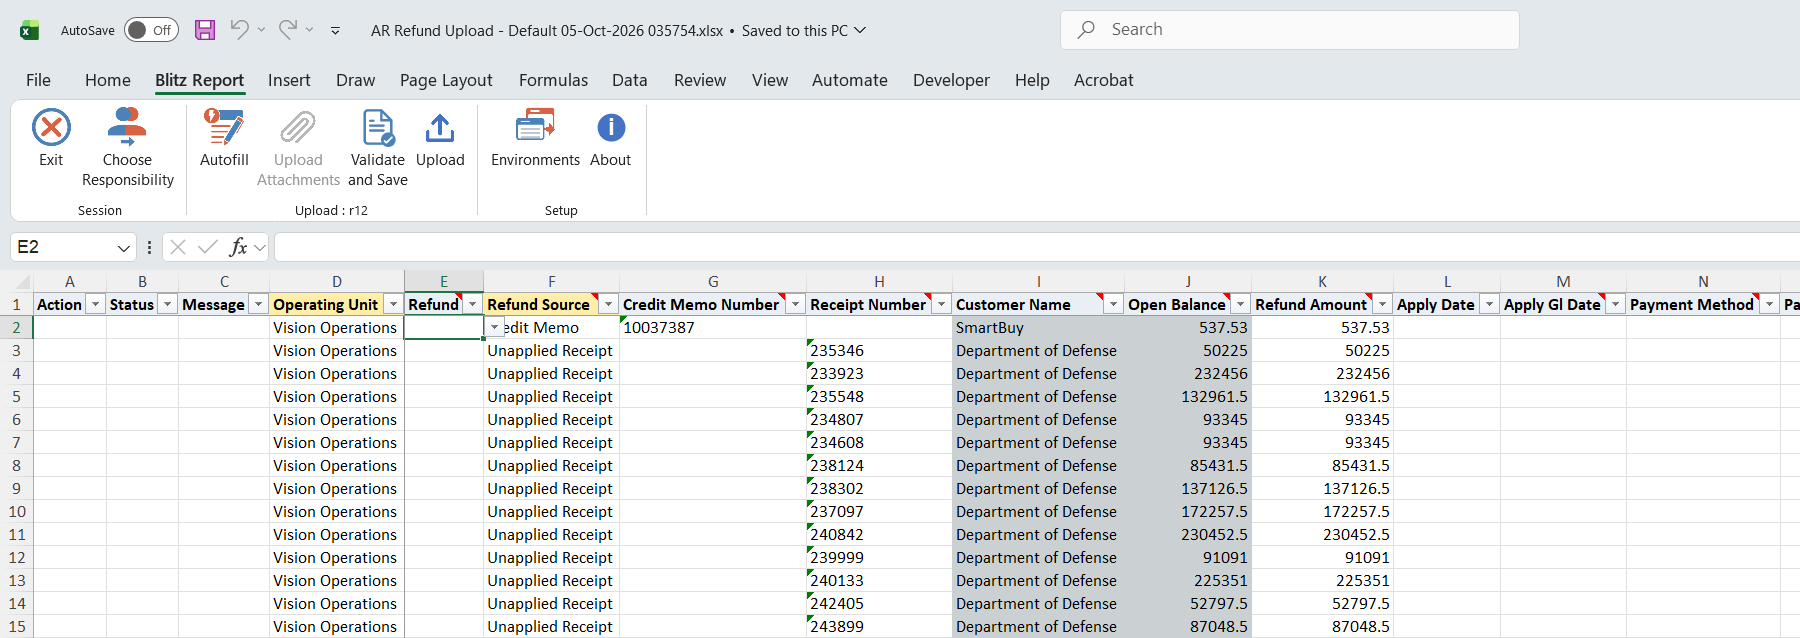
Task: Select the SmartBuy customer cell
Action: [1038, 328]
